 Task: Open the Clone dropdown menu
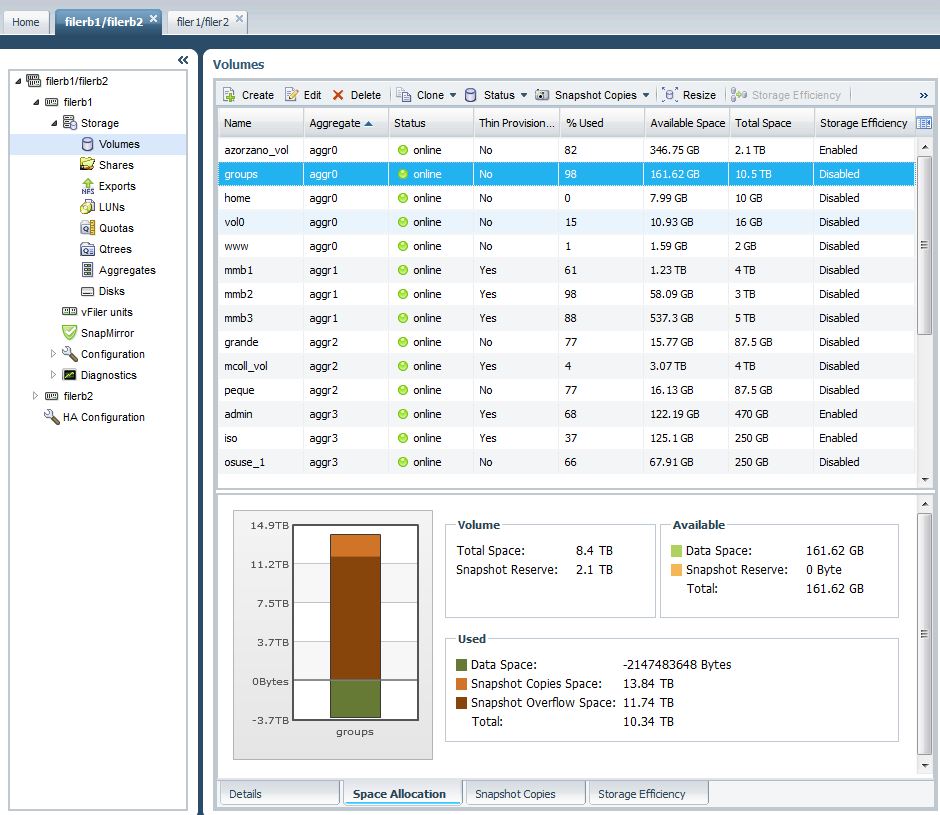click(x=453, y=96)
